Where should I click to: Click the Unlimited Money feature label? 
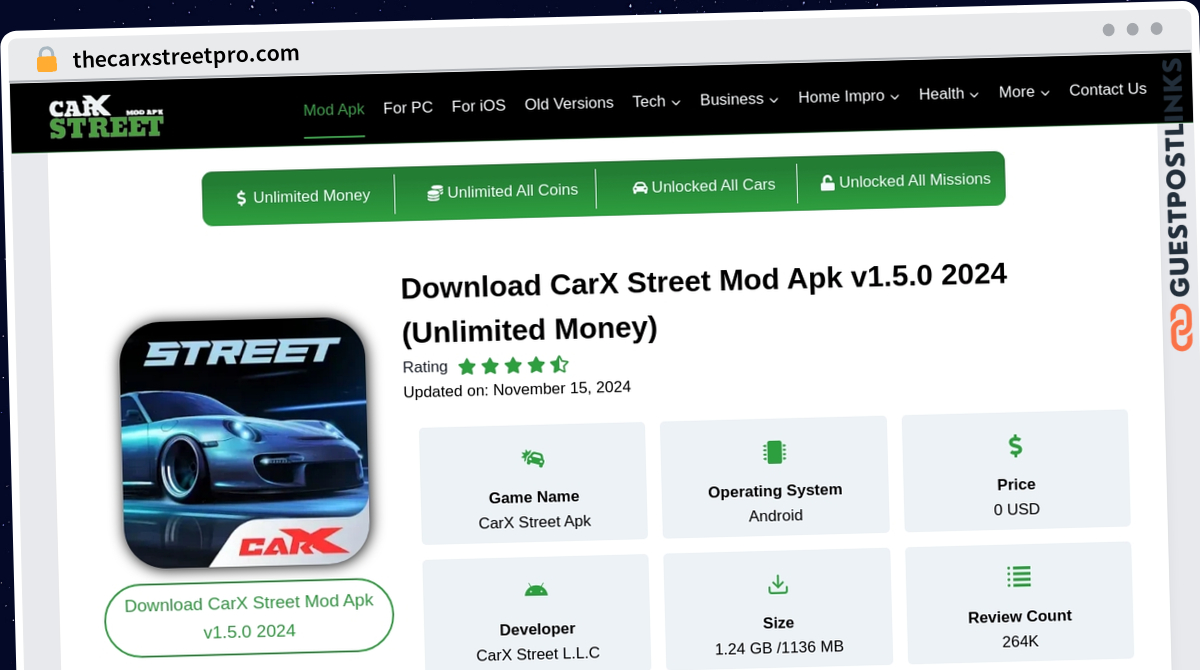click(311, 196)
